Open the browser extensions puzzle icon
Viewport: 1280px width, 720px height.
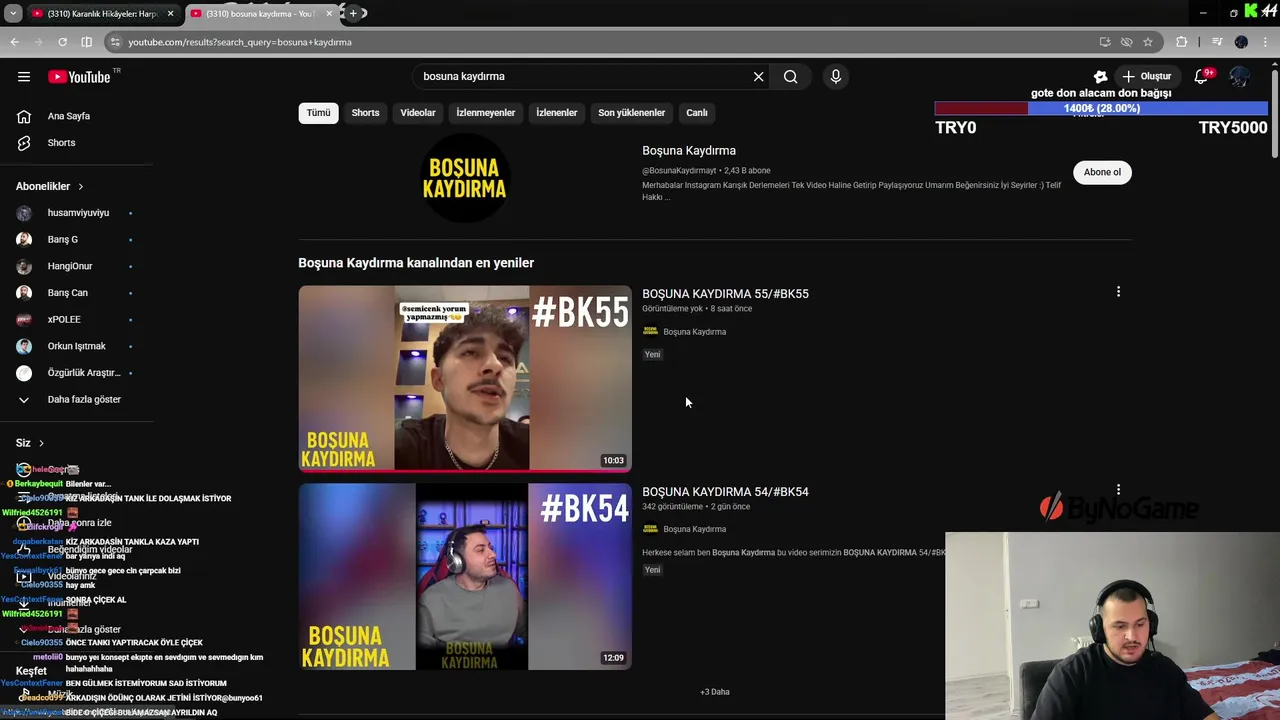click(x=1182, y=42)
